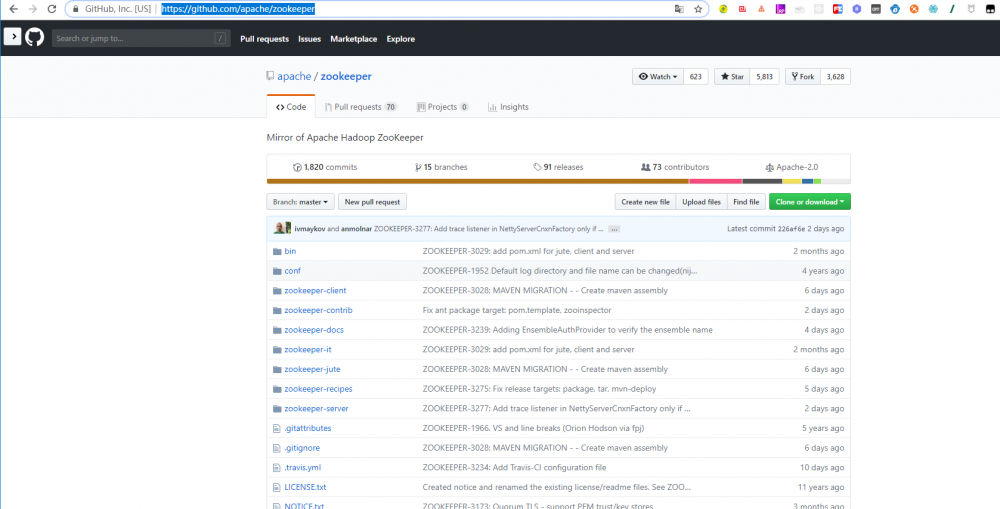Open the conf folder icon
The height and width of the screenshot is (509, 1000).
click(x=277, y=271)
